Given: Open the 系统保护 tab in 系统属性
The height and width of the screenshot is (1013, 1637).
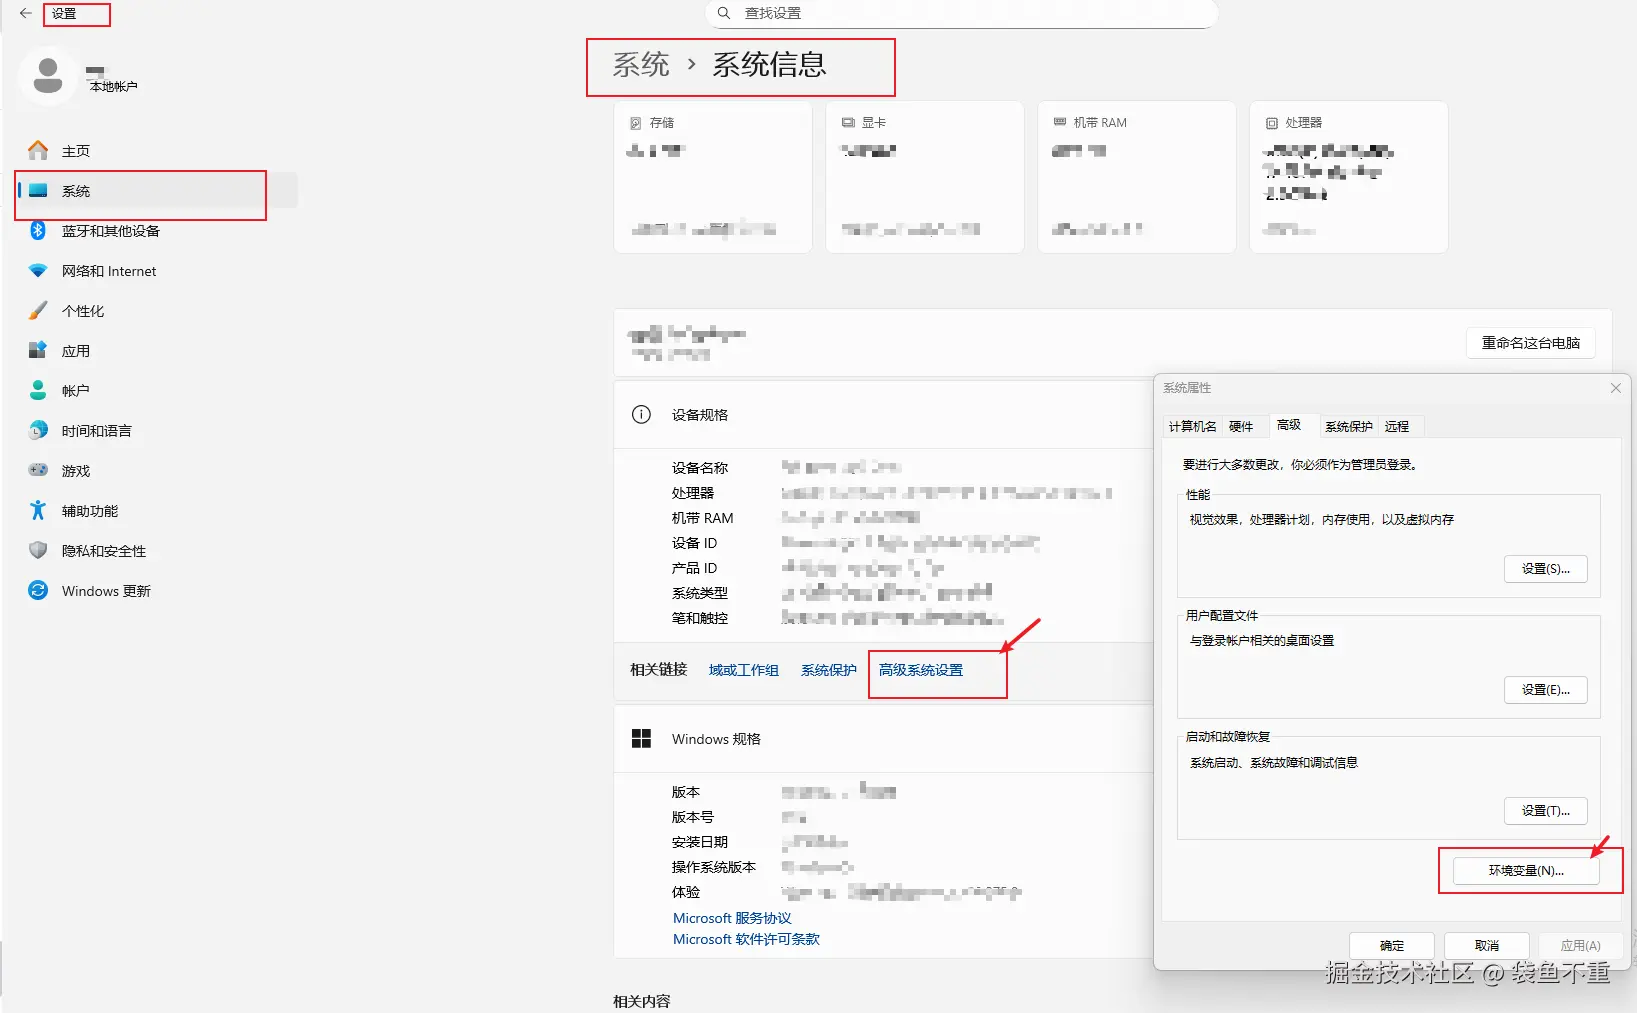Looking at the screenshot, I should (x=1349, y=426).
